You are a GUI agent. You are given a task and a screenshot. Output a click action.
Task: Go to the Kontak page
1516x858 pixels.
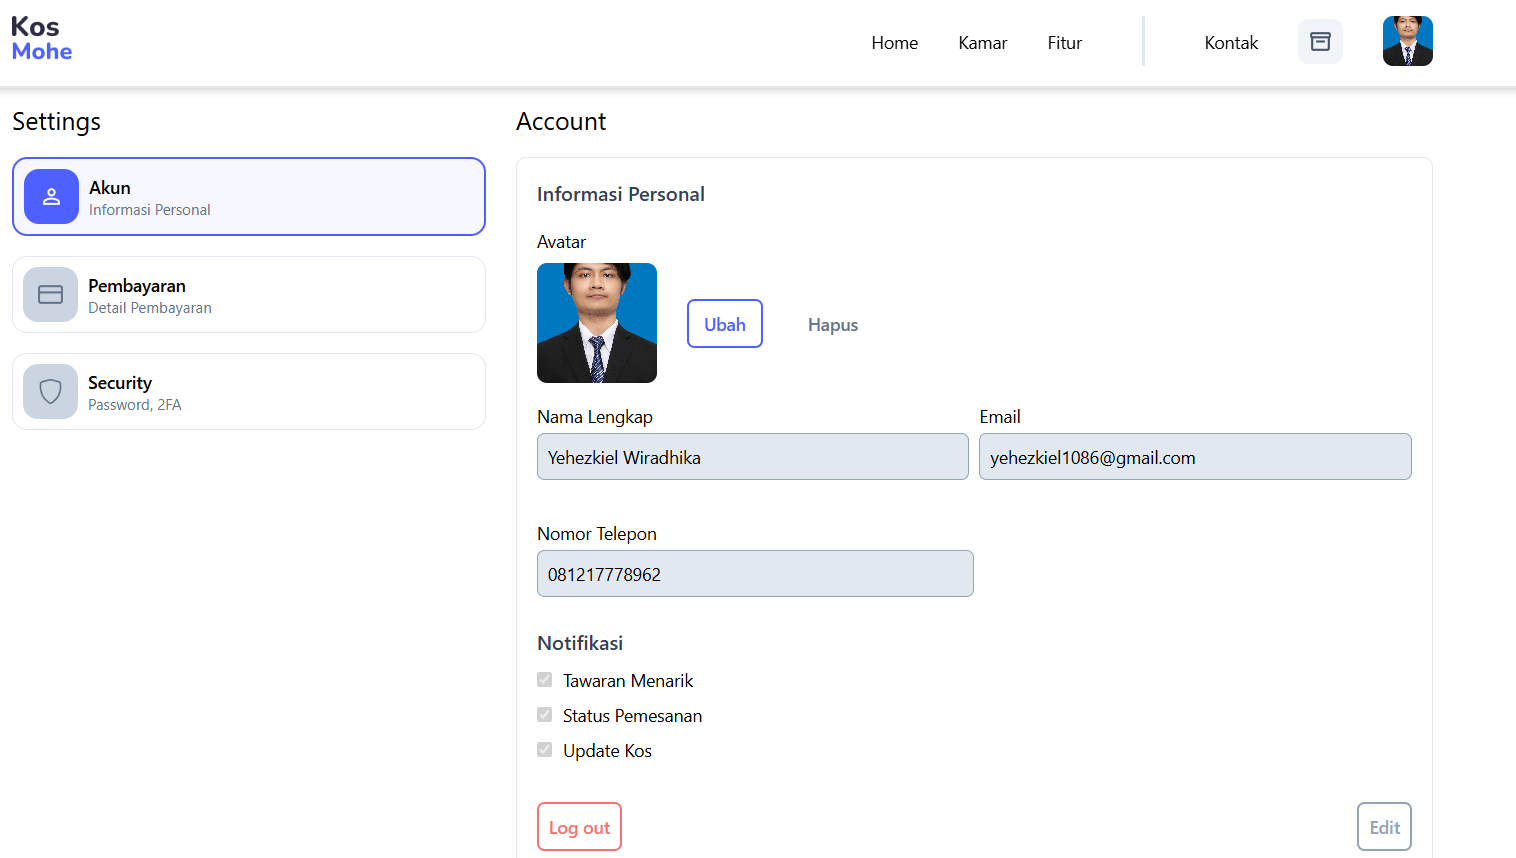pyautogui.click(x=1231, y=43)
